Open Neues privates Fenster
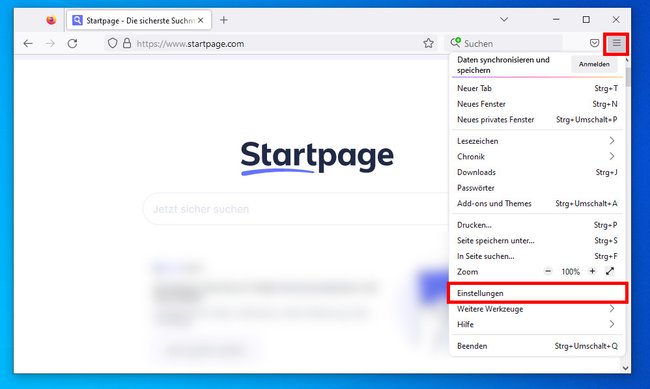Image resolution: width=650 pixels, height=389 pixels. (x=537, y=120)
